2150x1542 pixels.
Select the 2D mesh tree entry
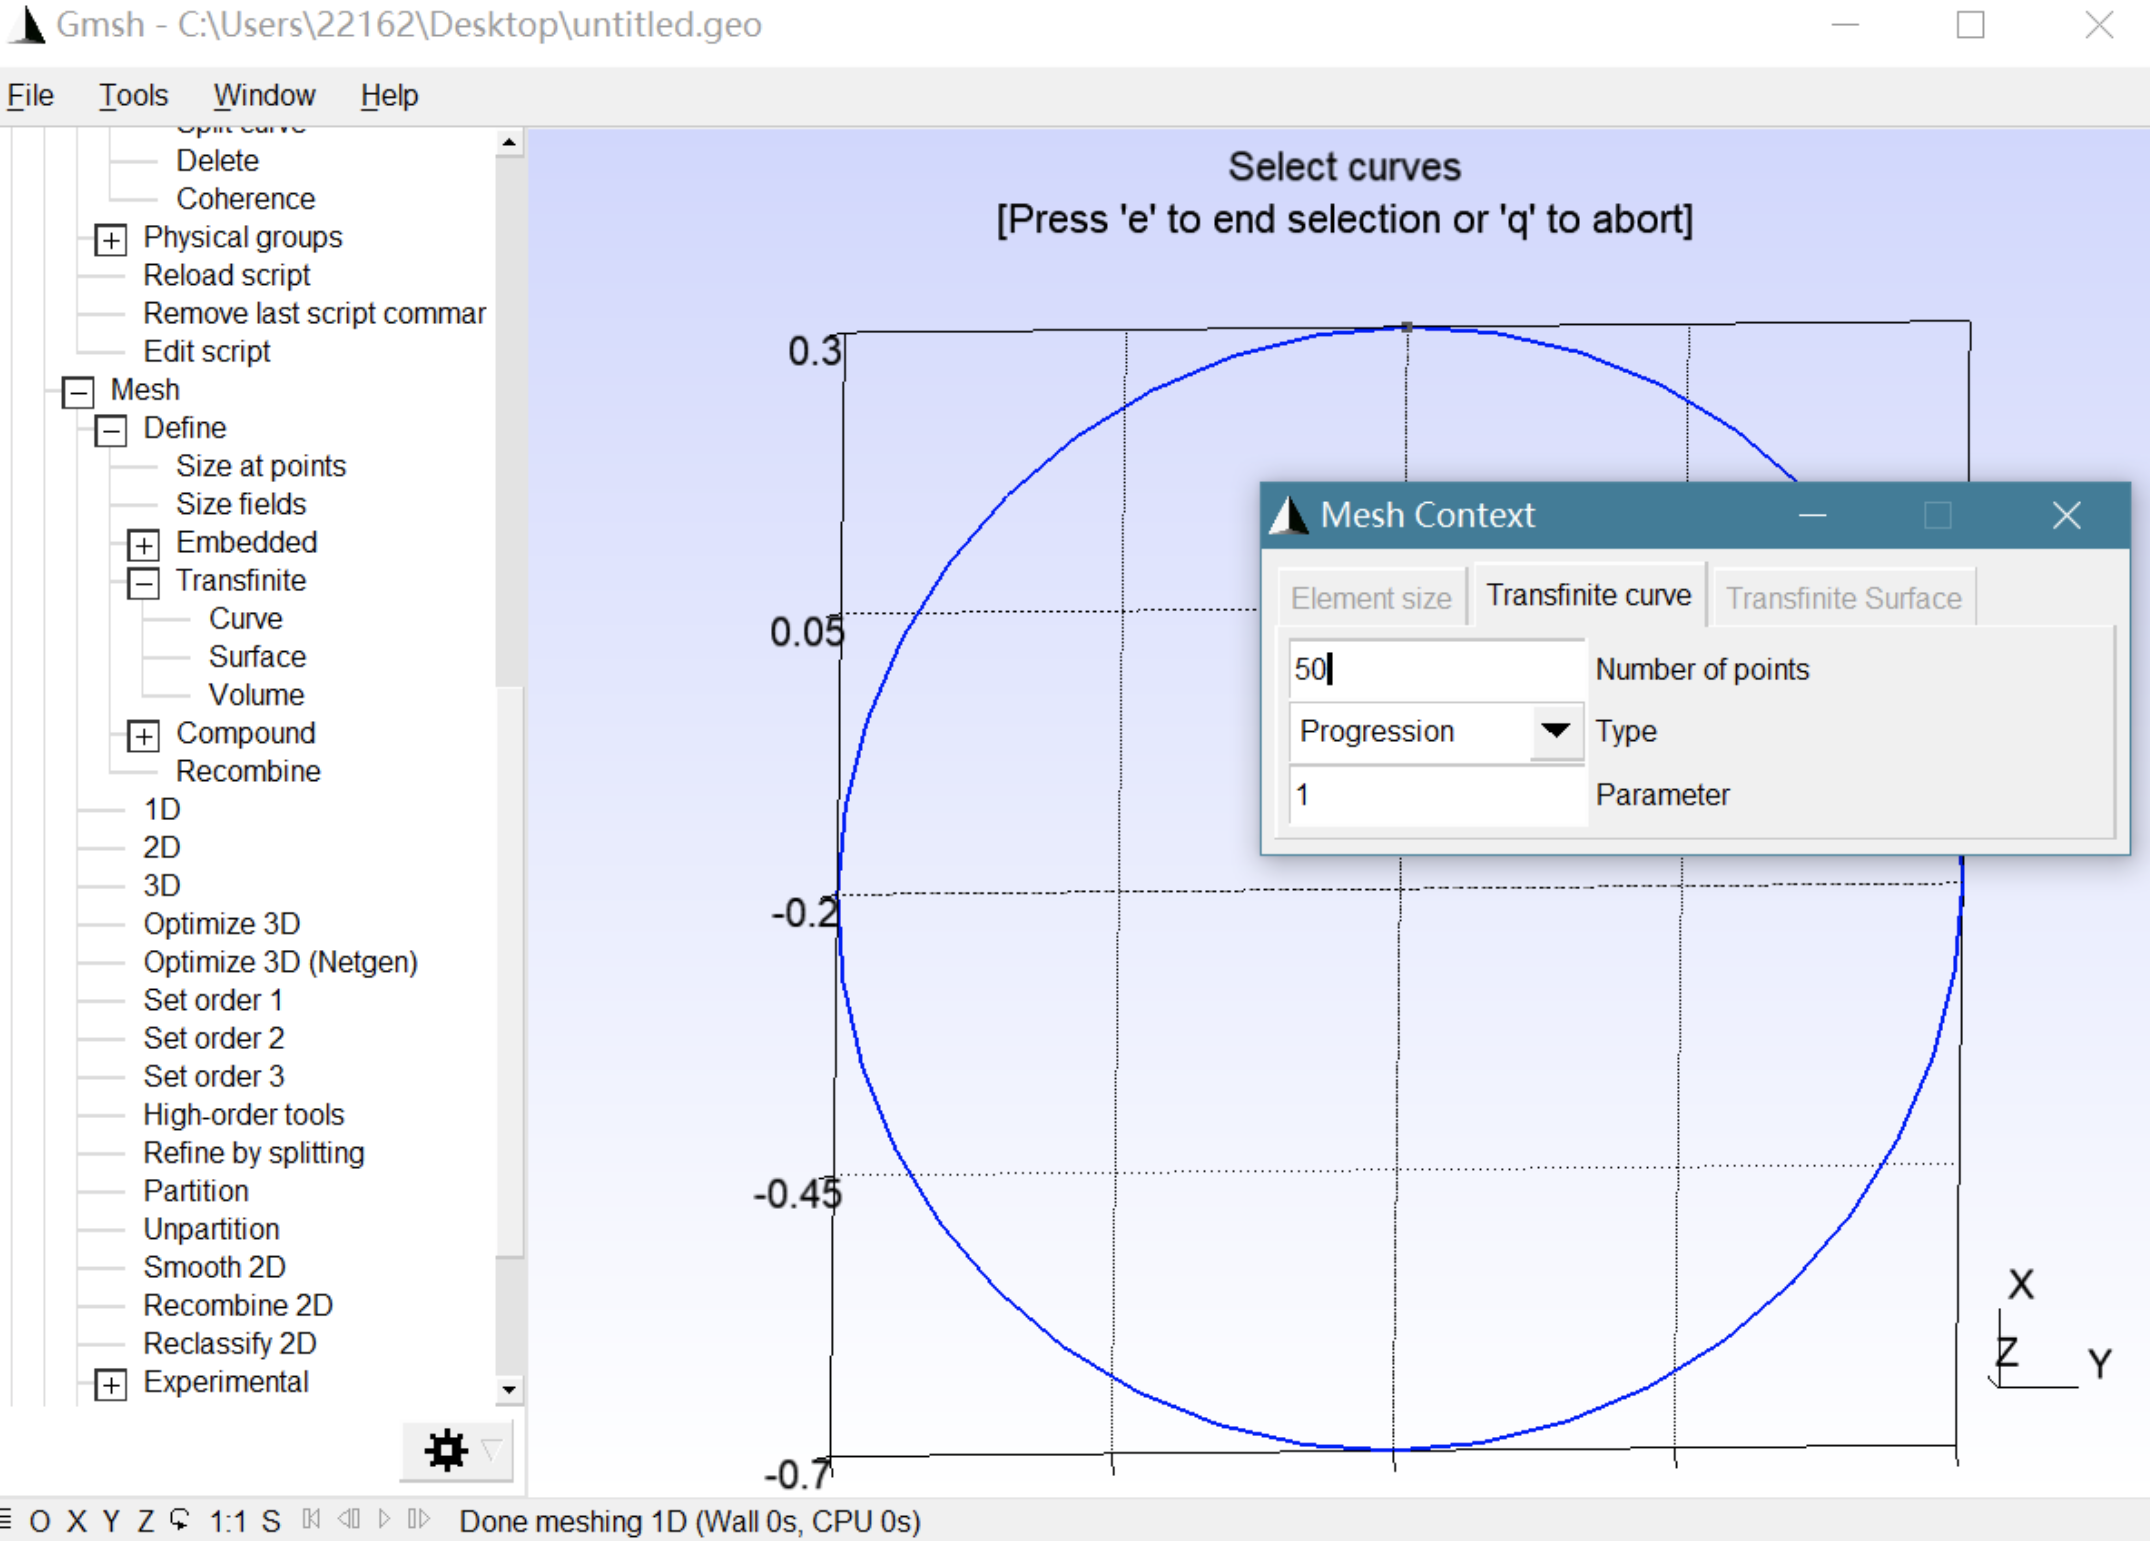[x=162, y=847]
